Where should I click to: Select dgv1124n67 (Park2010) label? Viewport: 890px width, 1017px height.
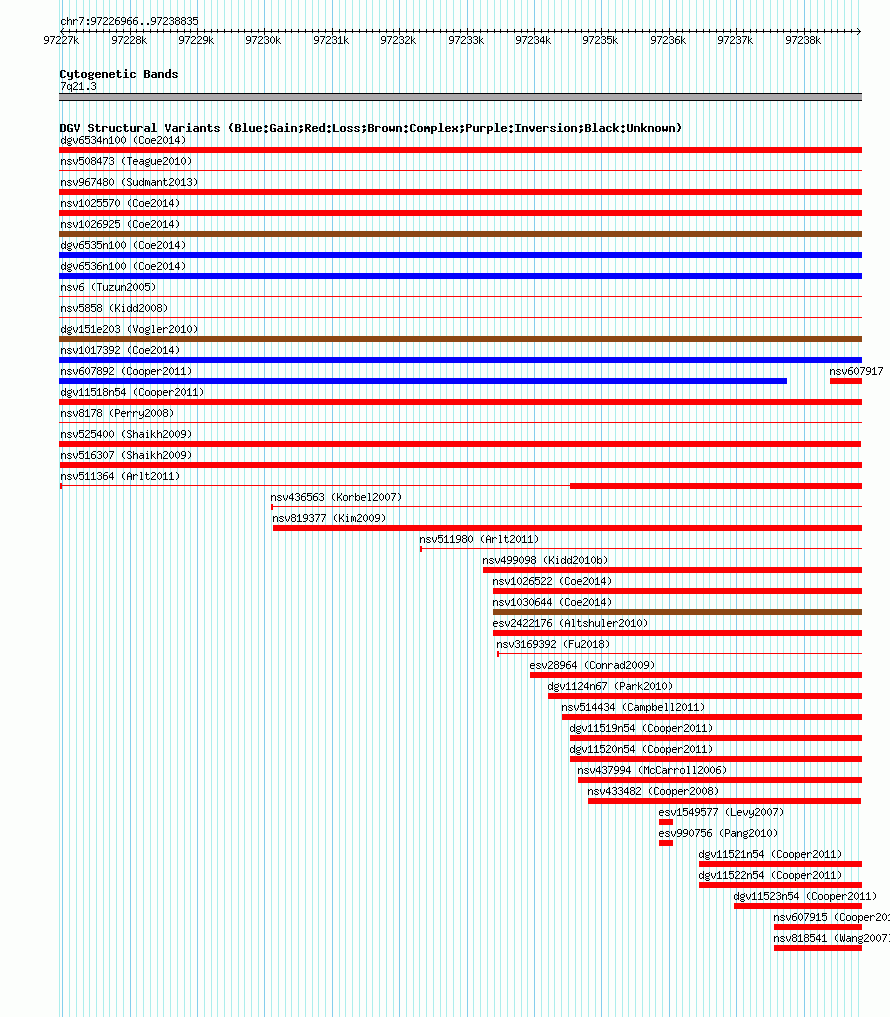click(610, 686)
